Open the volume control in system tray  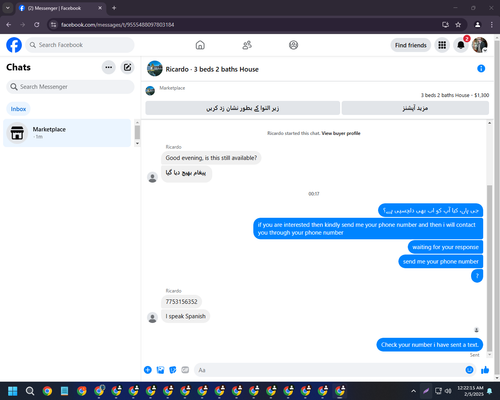[448, 391]
